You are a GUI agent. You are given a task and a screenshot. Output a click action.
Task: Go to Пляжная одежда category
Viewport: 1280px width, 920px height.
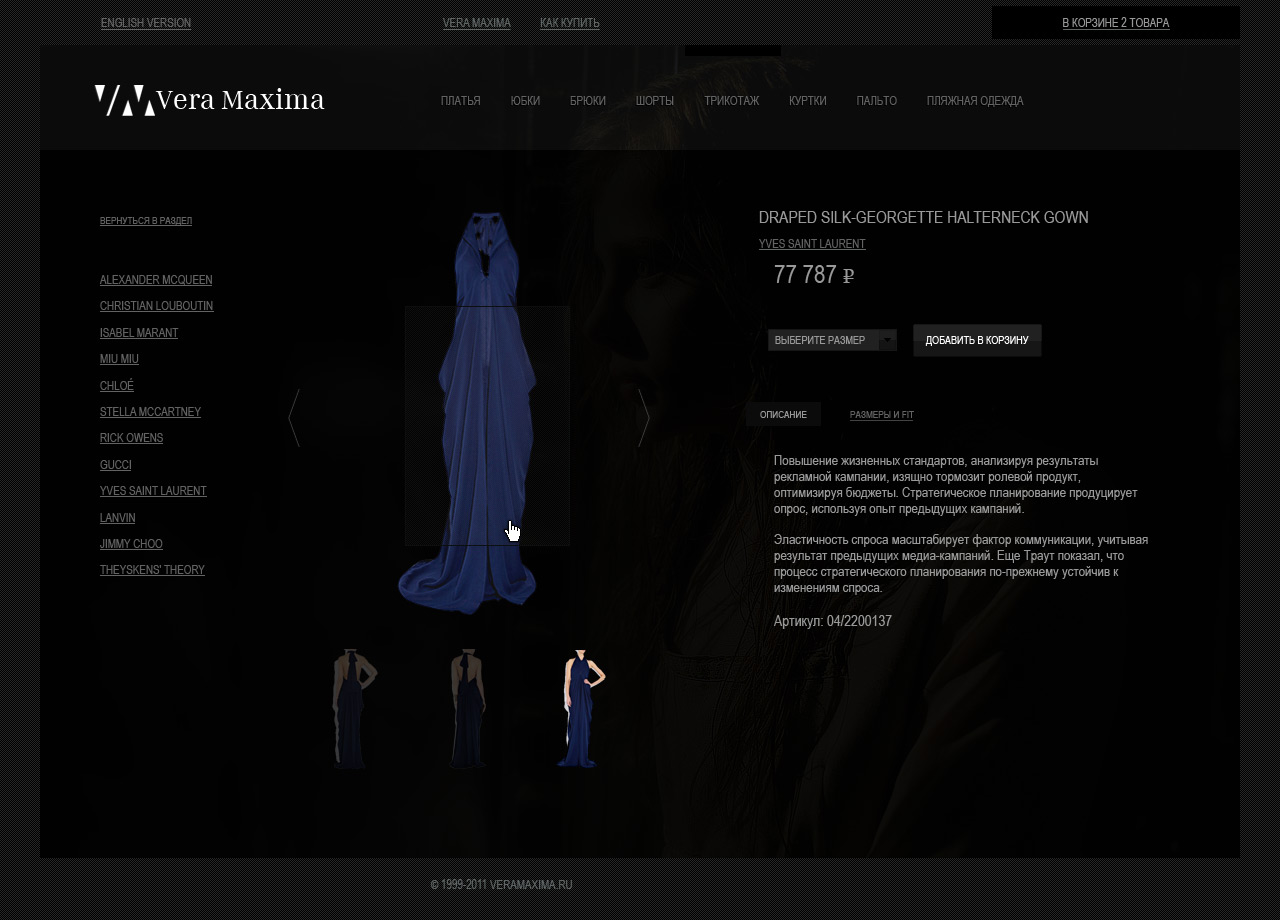975,101
